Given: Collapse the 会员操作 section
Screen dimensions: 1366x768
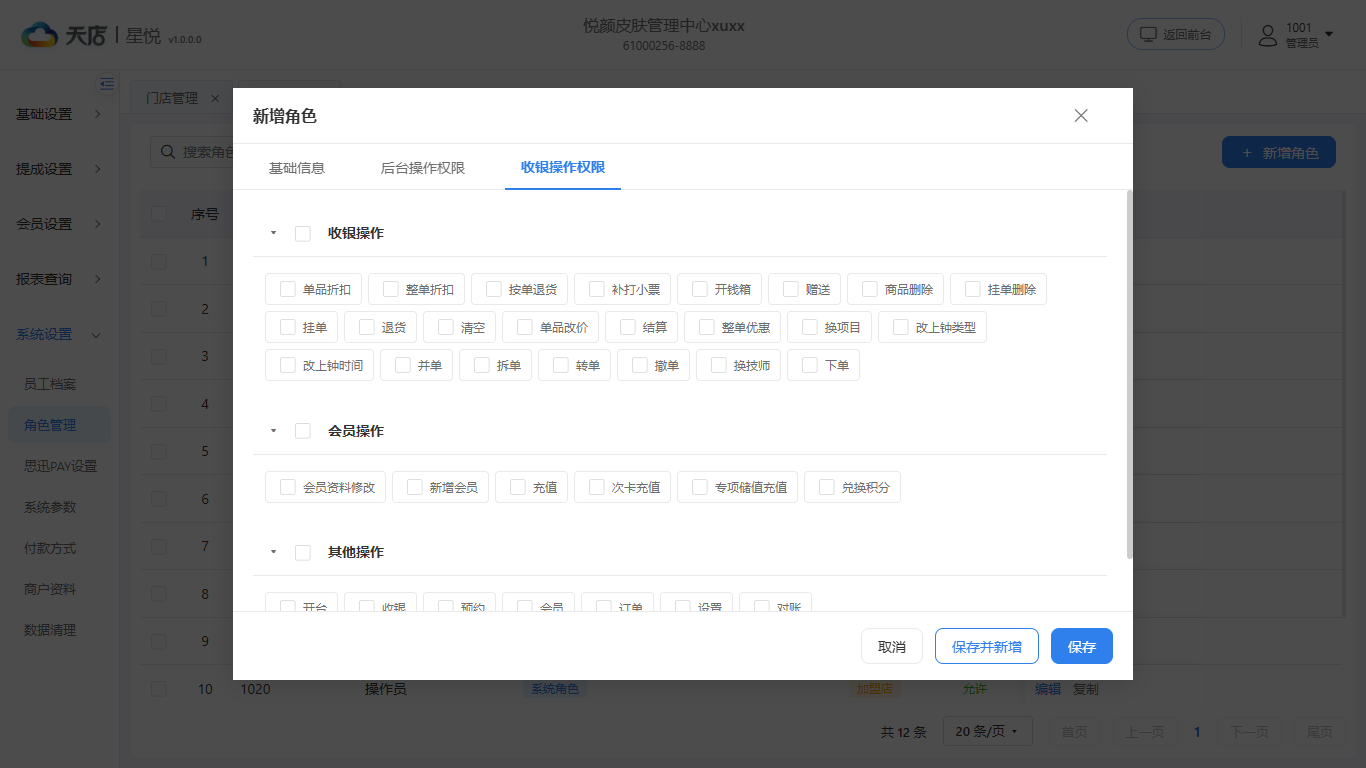Looking at the screenshot, I should click(x=273, y=431).
